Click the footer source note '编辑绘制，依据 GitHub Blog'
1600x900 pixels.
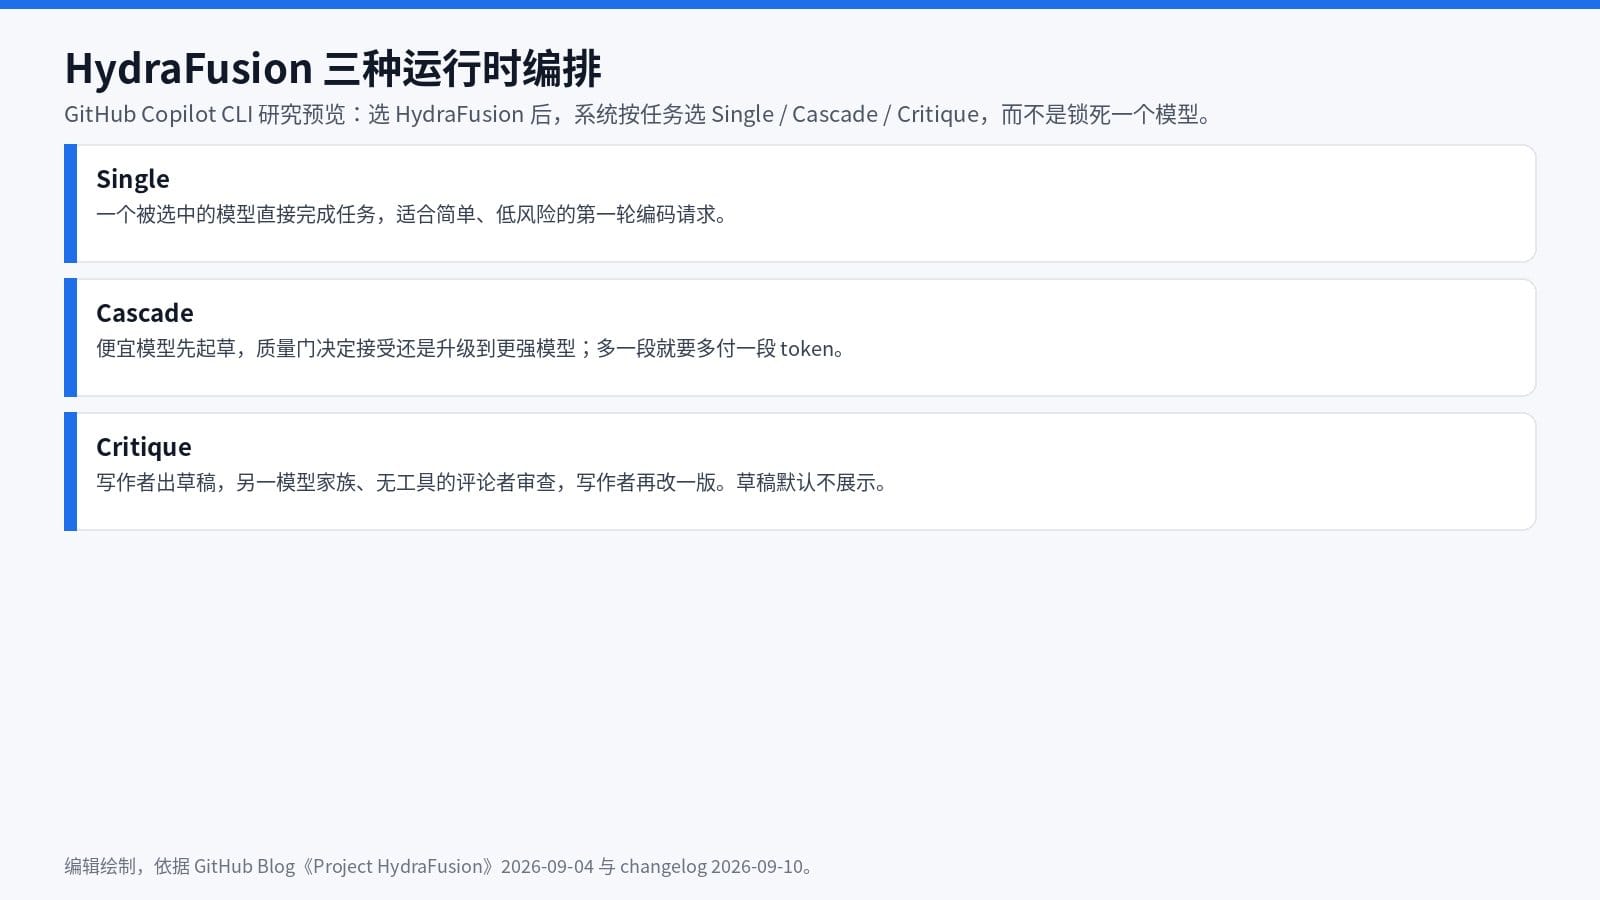pyautogui.click(x=441, y=866)
